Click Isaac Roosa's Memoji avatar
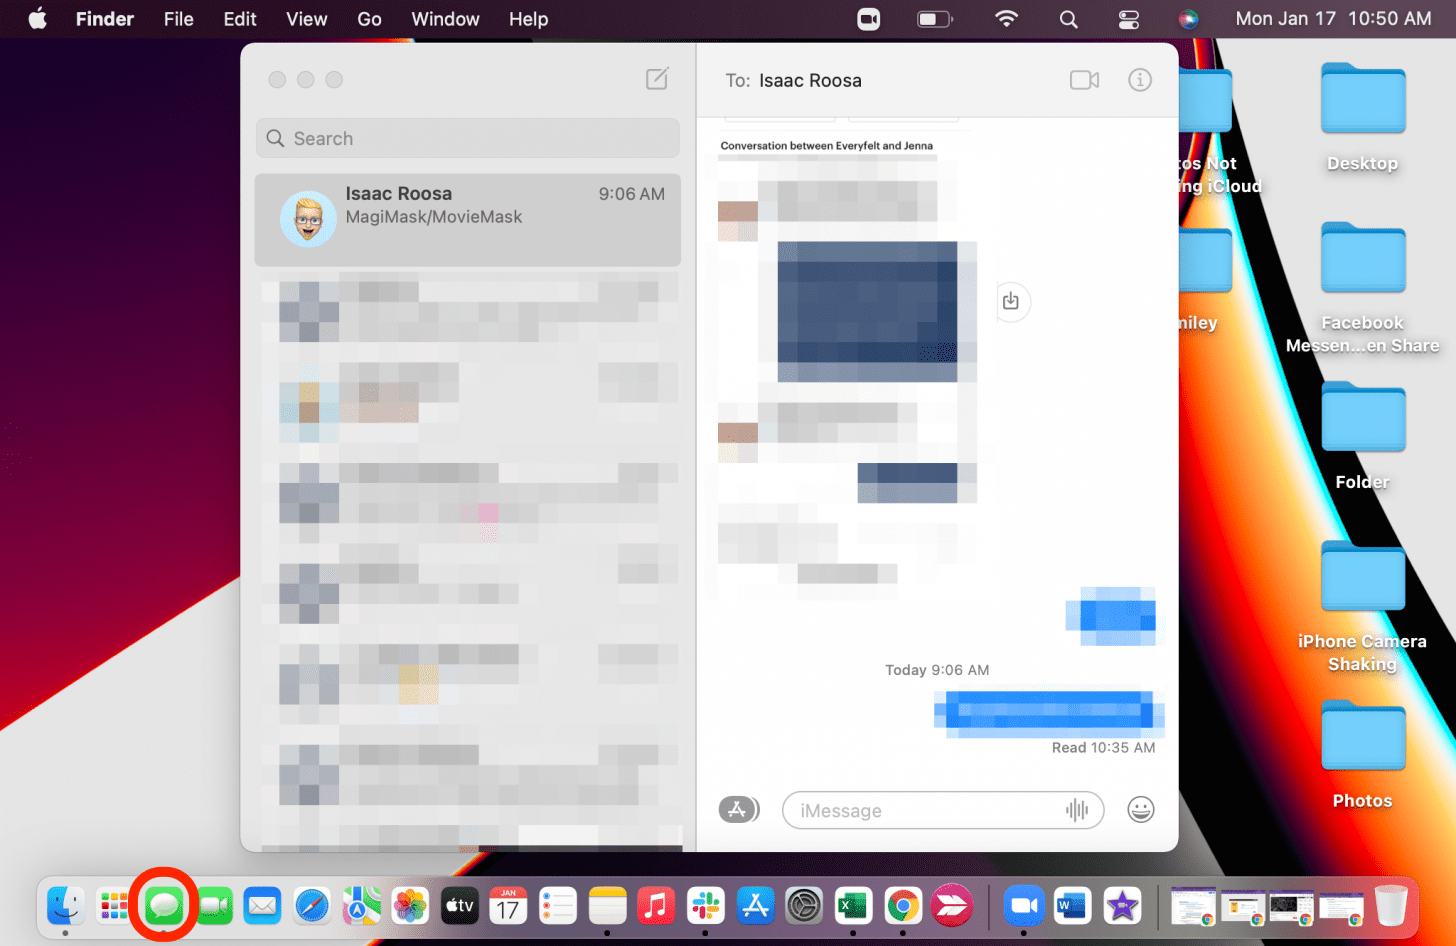Screen dimensions: 1456x946 pos(308,219)
